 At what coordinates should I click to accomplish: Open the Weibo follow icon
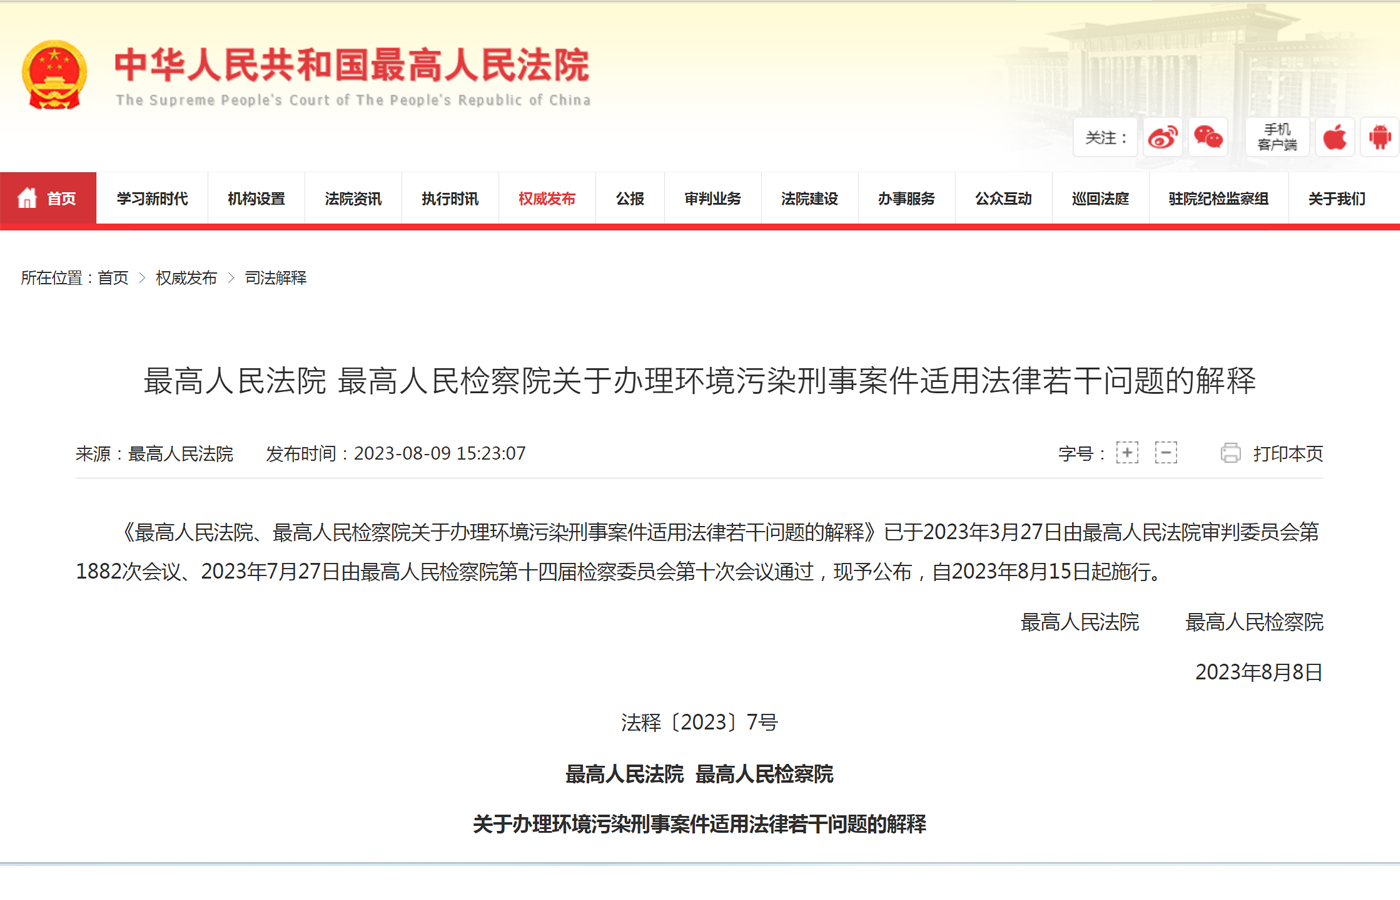click(1163, 137)
